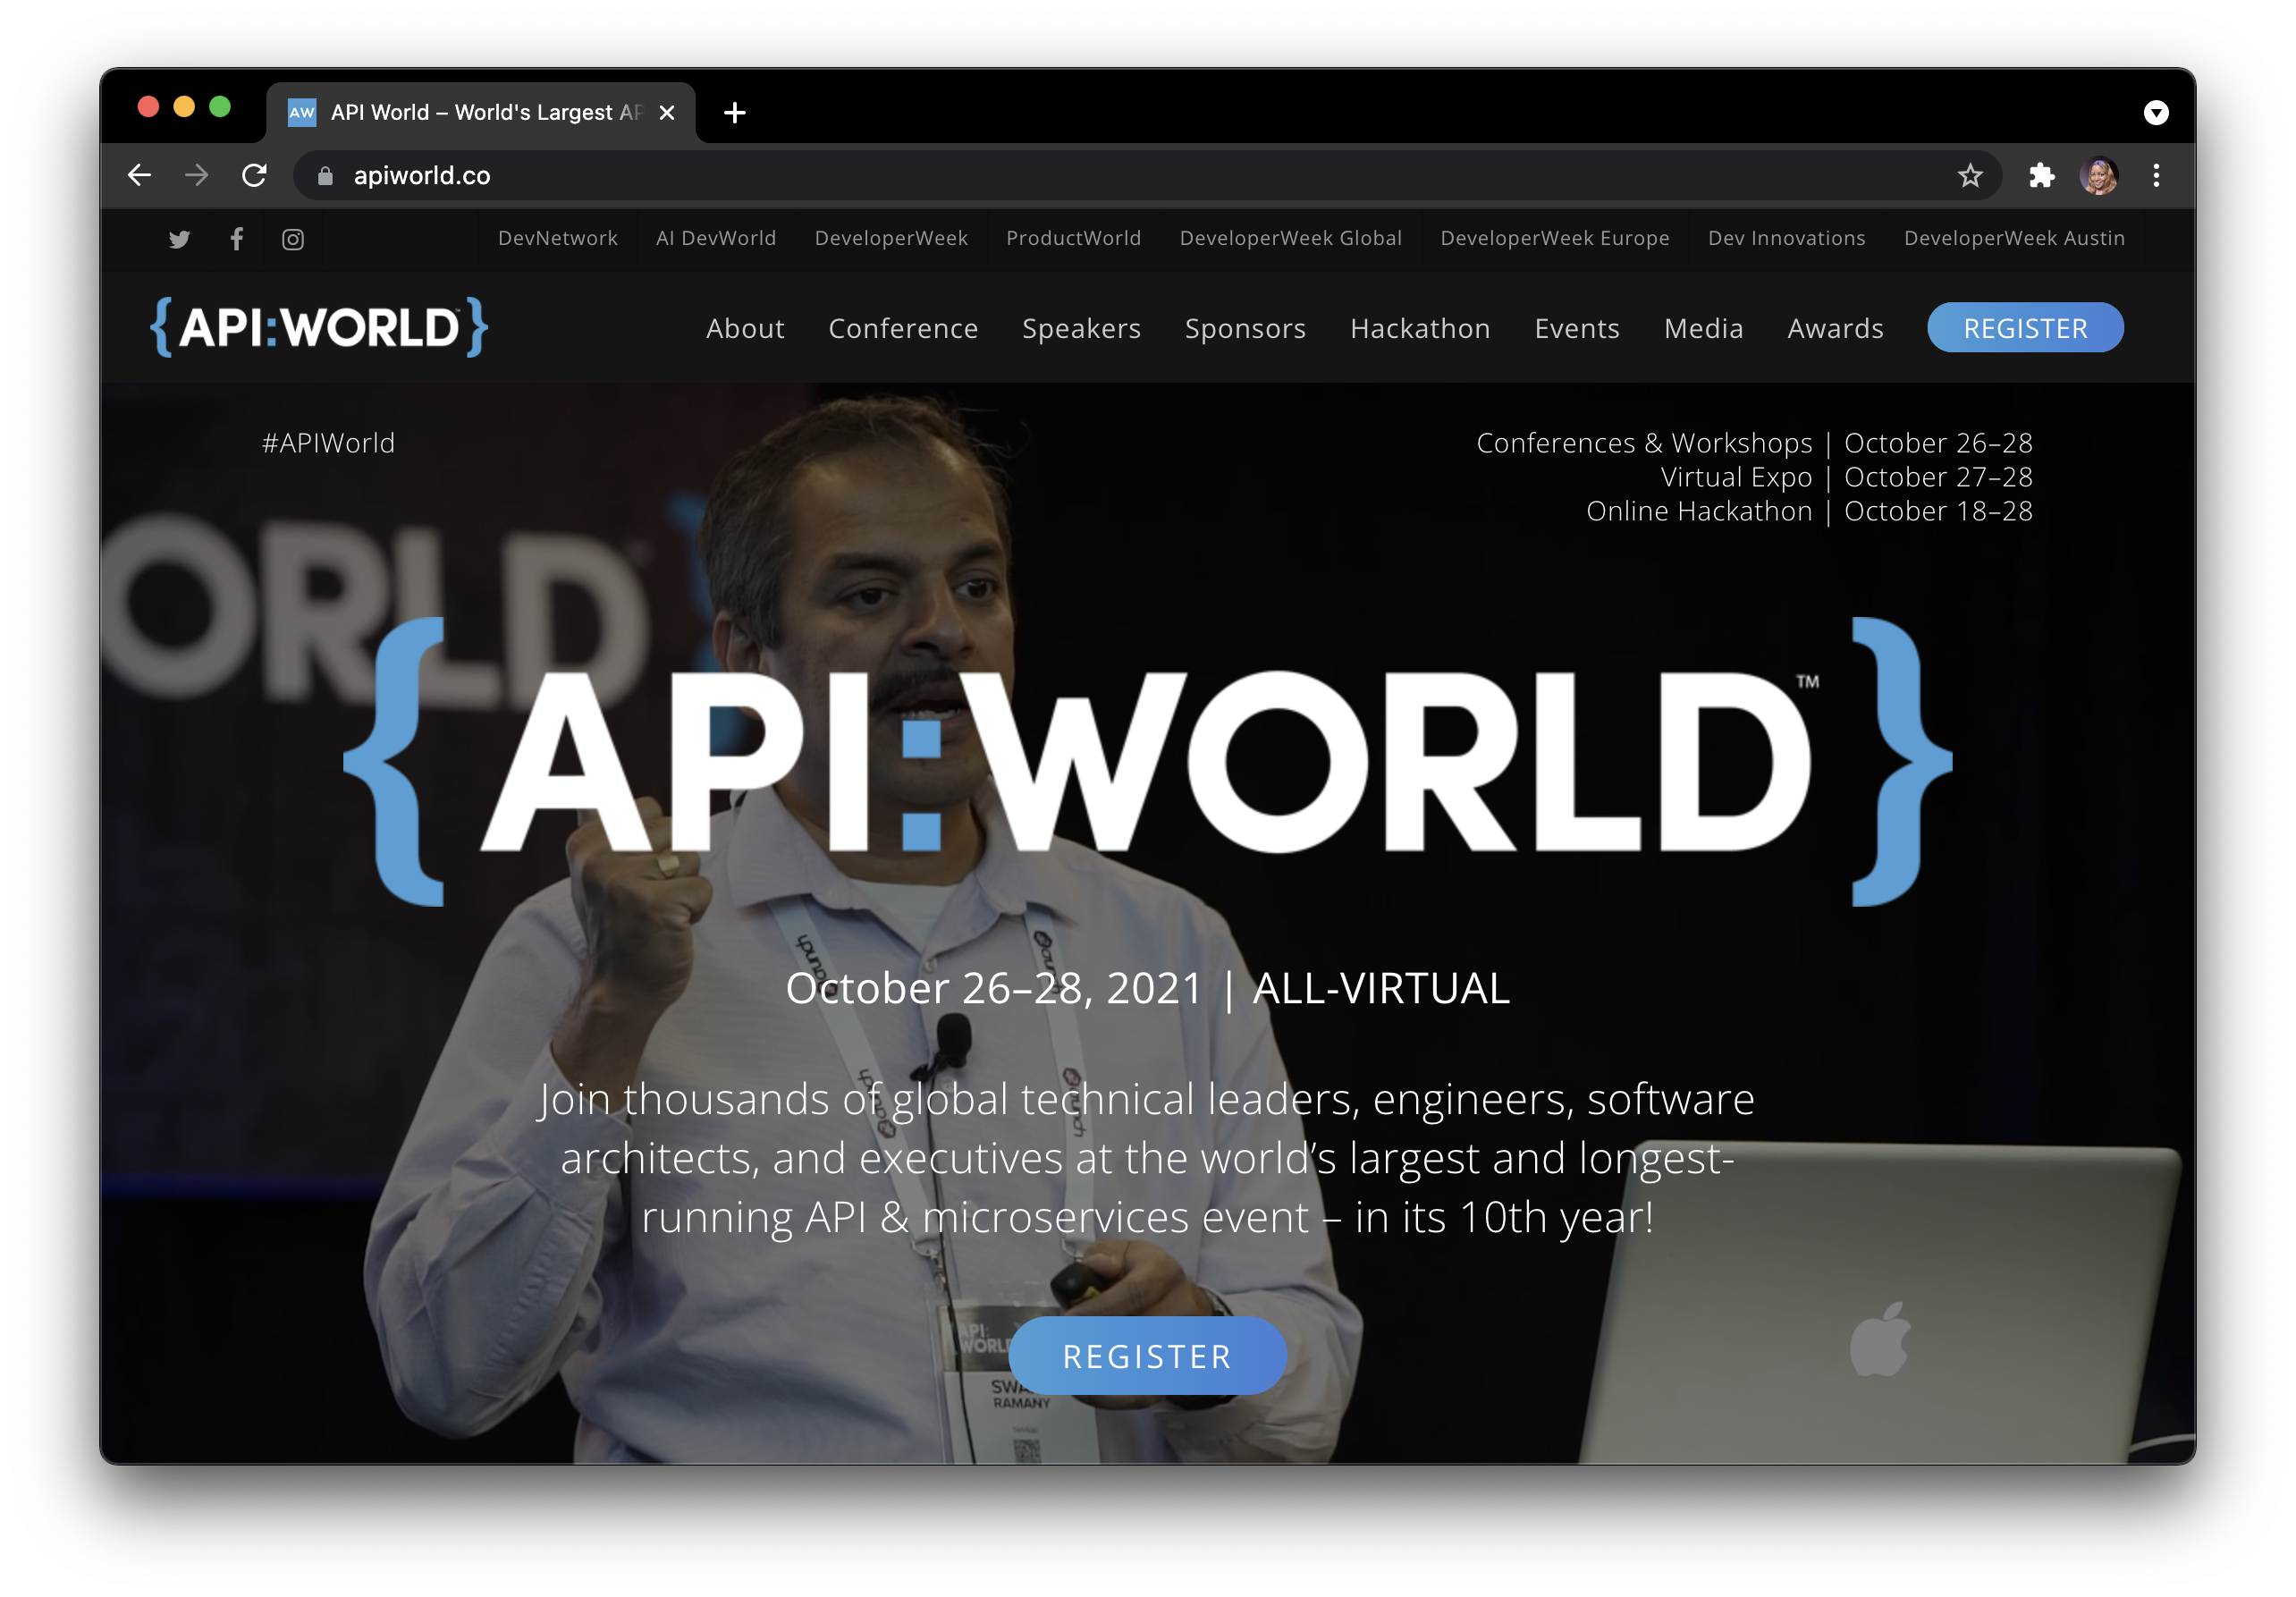The height and width of the screenshot is (1597, 2296).
Task: Open the Events menu item
Action: [x=1577, y=328]
